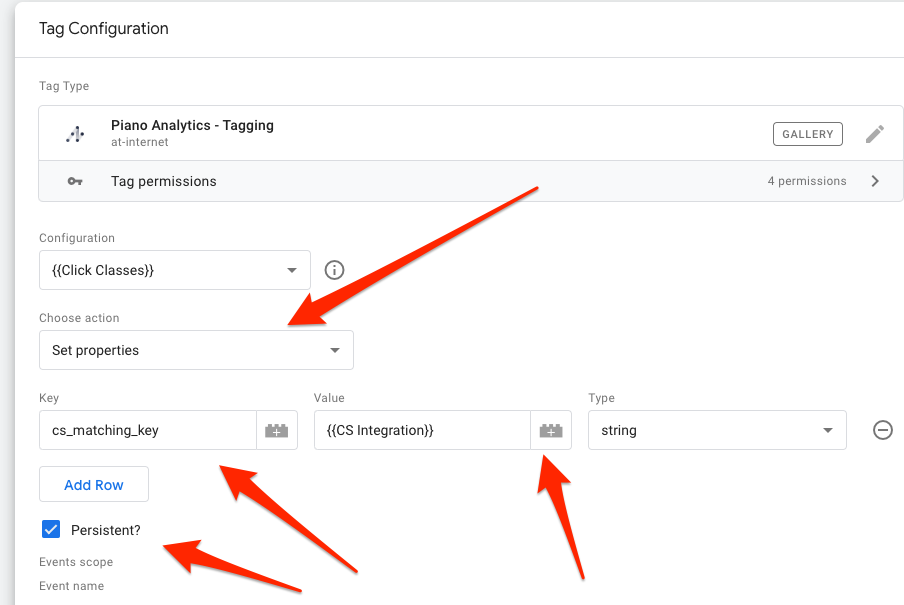Click the Piano Analytics tag logo icon

click(x=75, y=134)
